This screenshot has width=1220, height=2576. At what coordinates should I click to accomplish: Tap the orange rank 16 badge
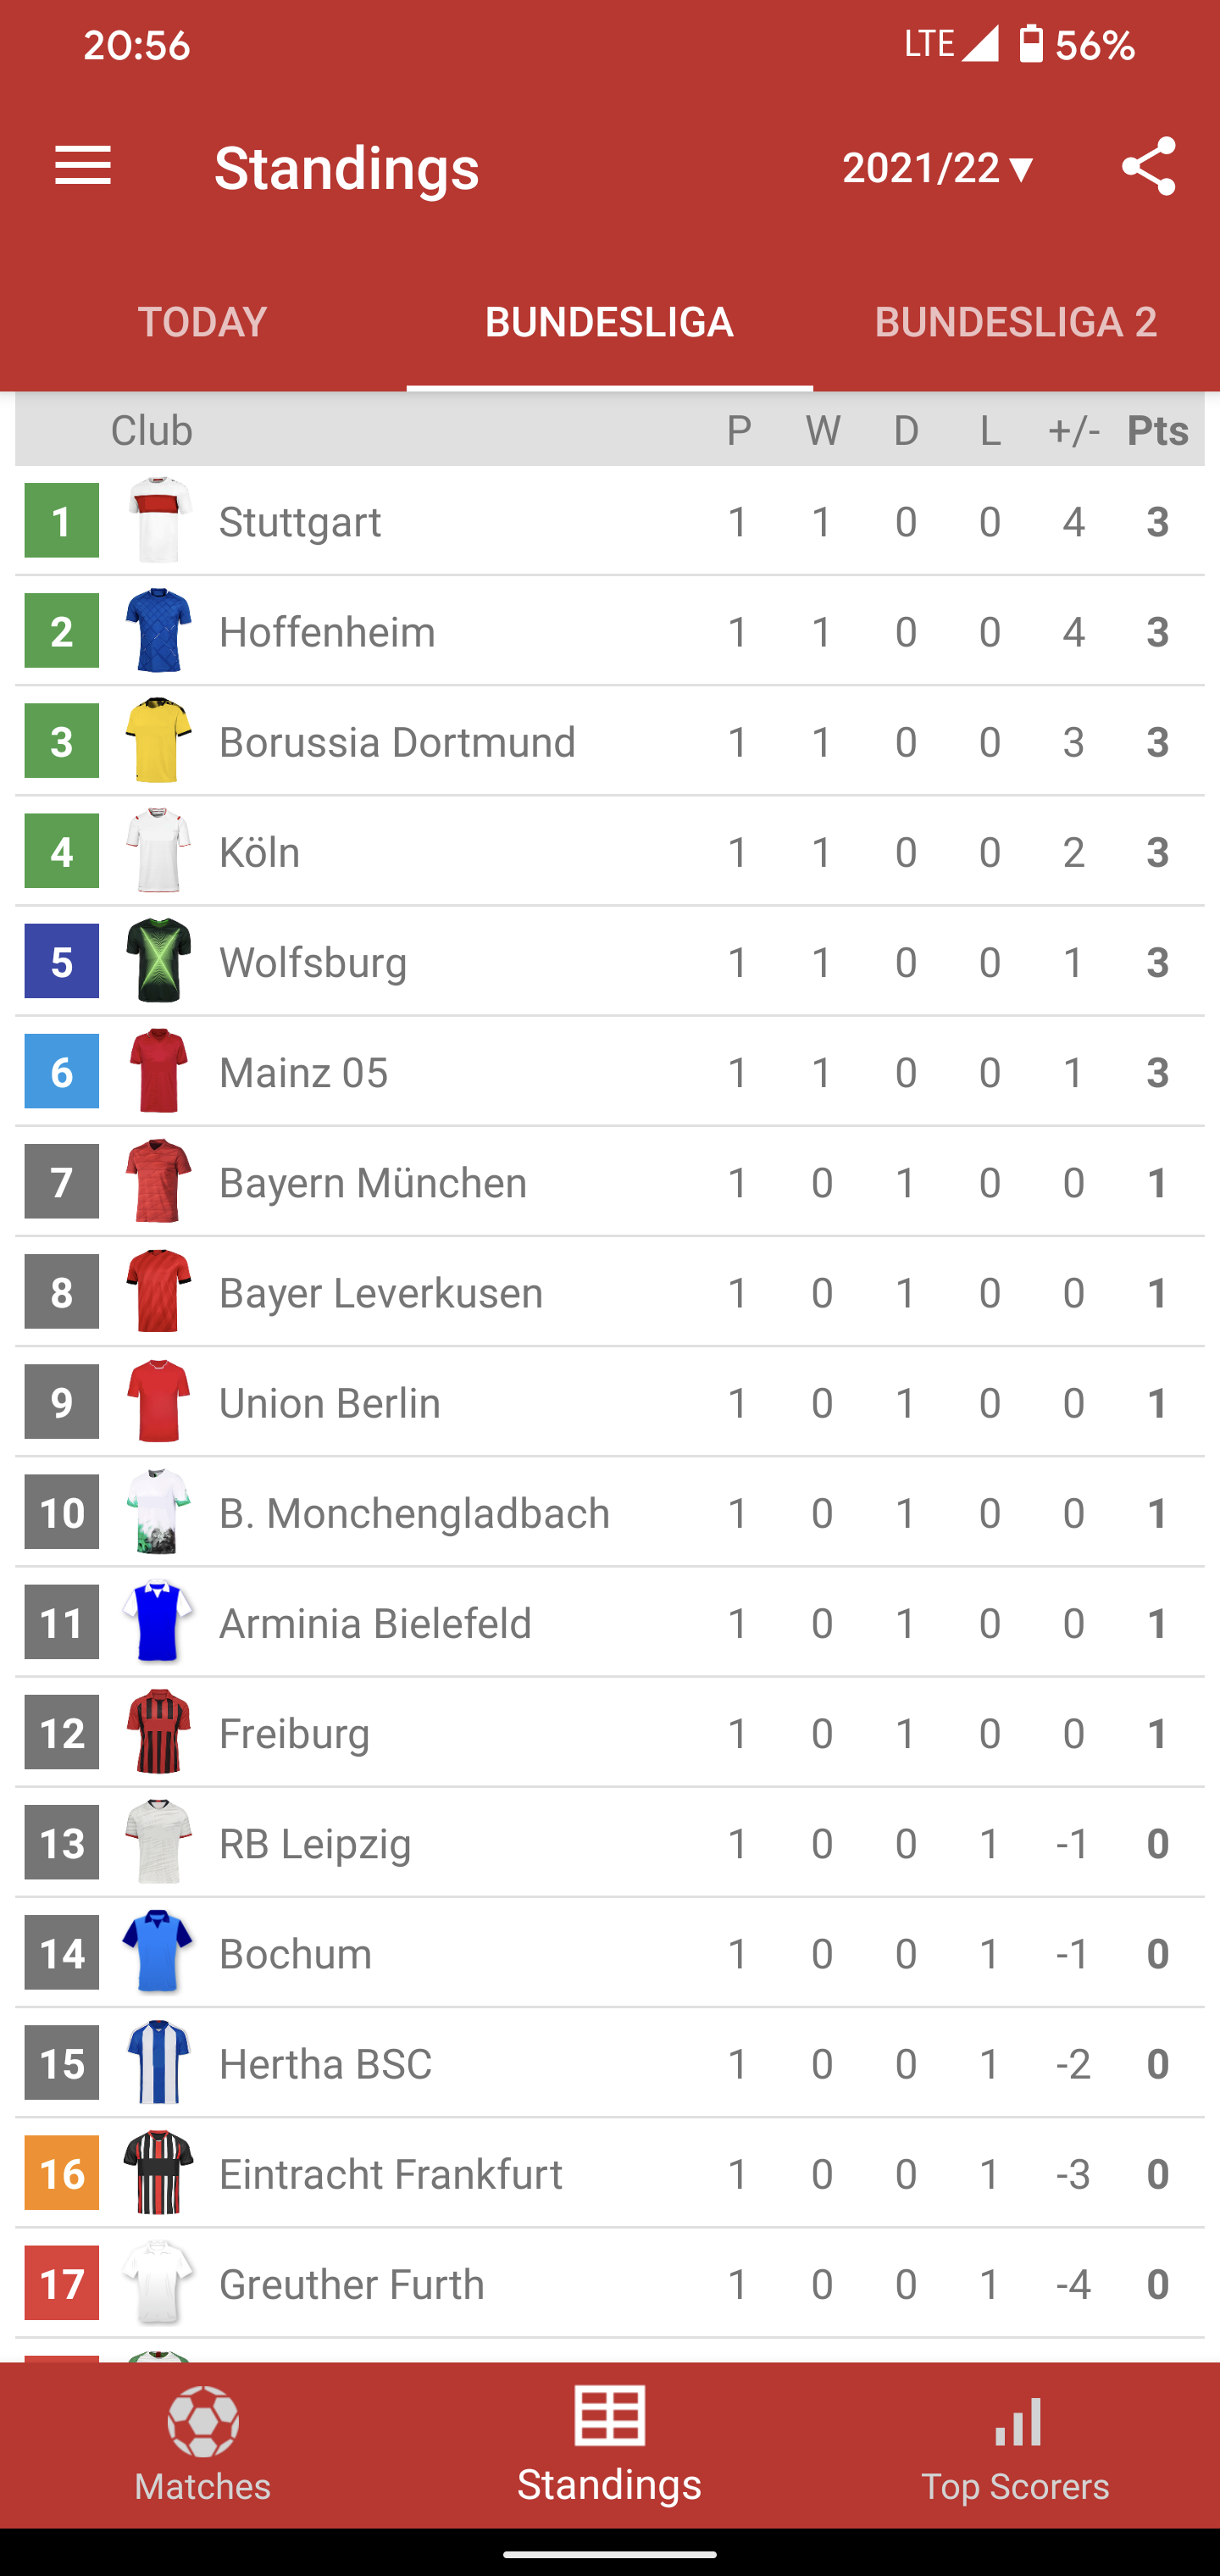tap(62, 2173)
